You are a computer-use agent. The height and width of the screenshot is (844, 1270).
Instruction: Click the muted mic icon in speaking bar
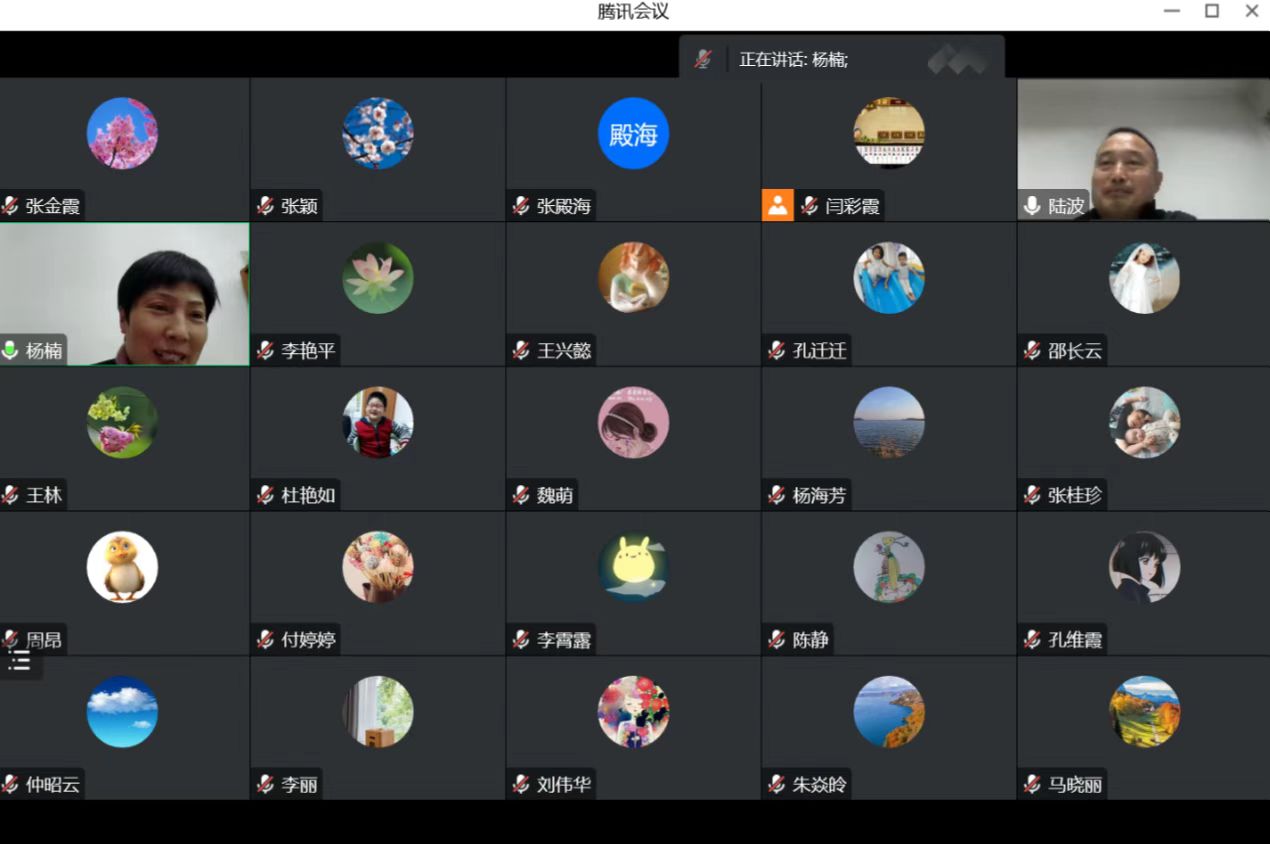coord(703,59)
